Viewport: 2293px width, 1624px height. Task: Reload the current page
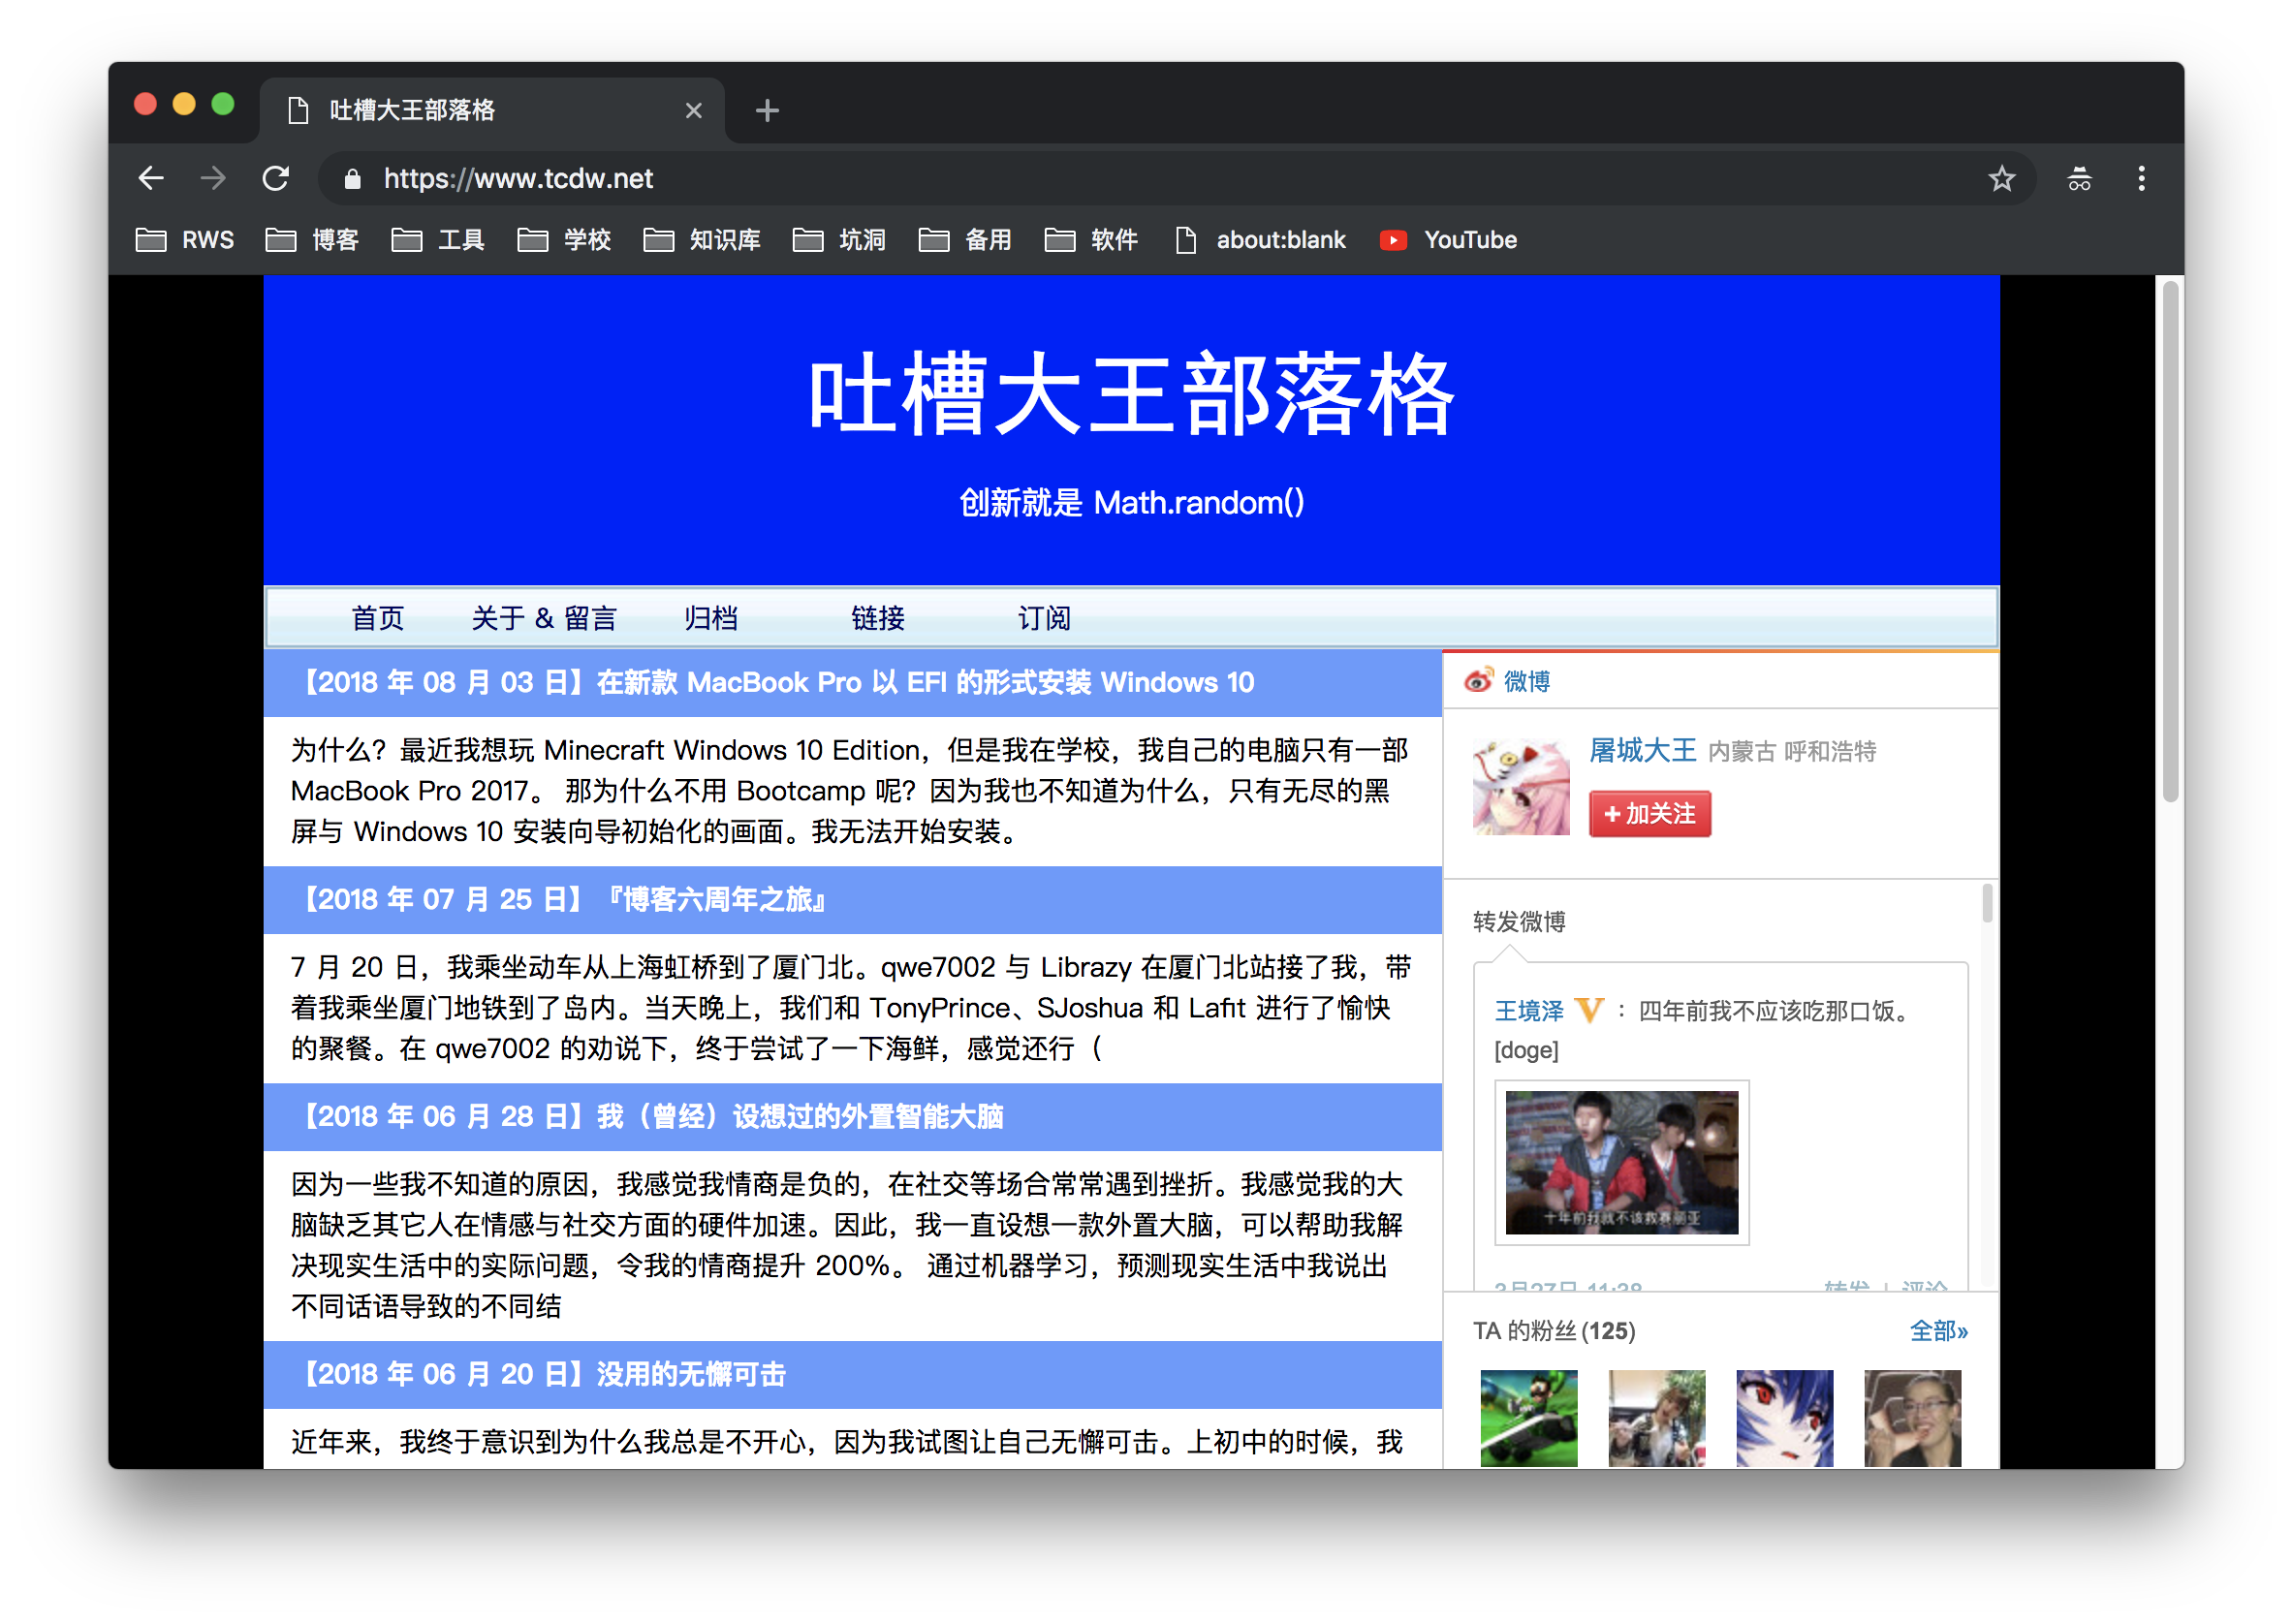point(277,178)
